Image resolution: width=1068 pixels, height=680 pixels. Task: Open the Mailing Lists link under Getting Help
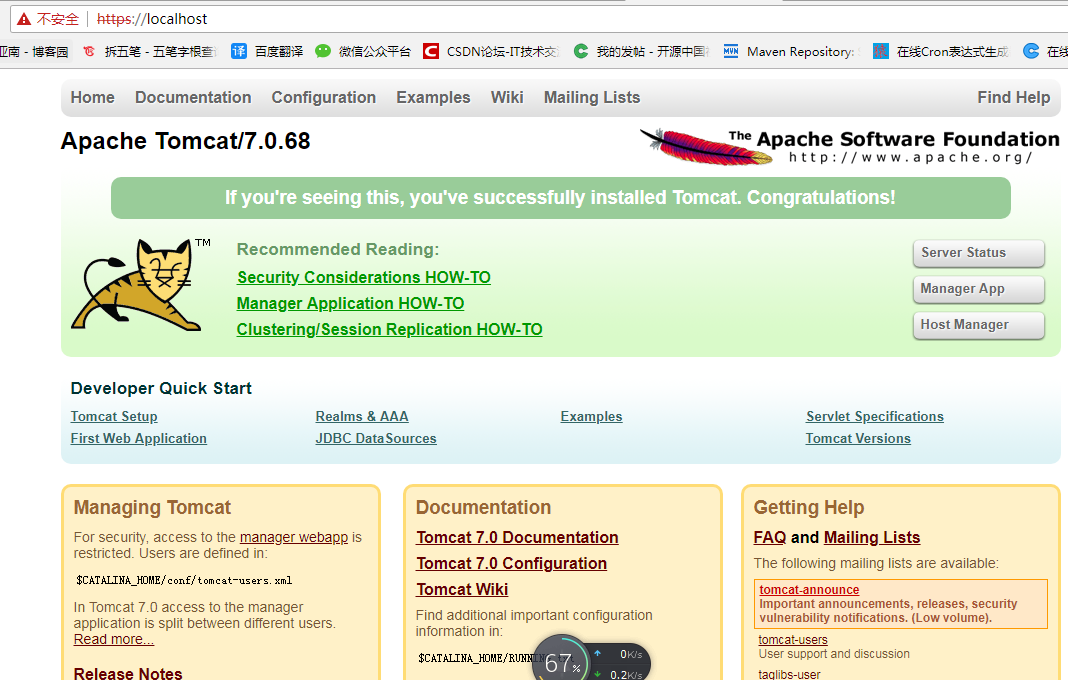click(872, 538)
